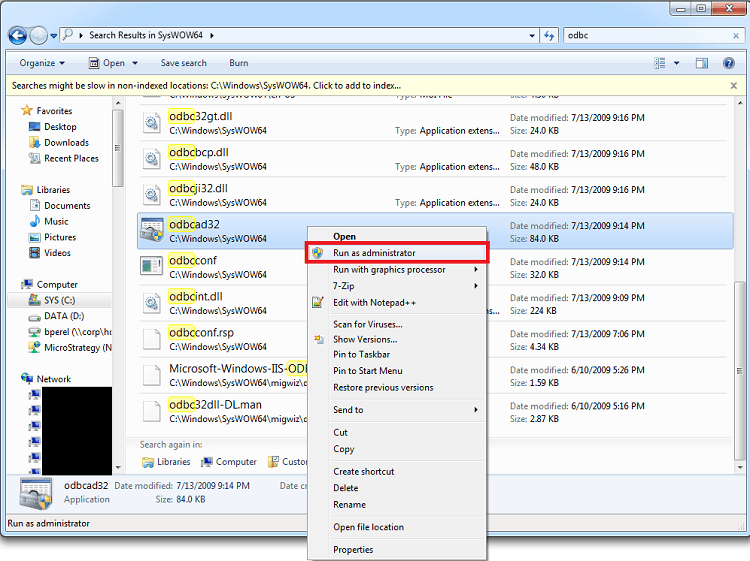Select the MicroStrategy network drive

pos(70,348)
